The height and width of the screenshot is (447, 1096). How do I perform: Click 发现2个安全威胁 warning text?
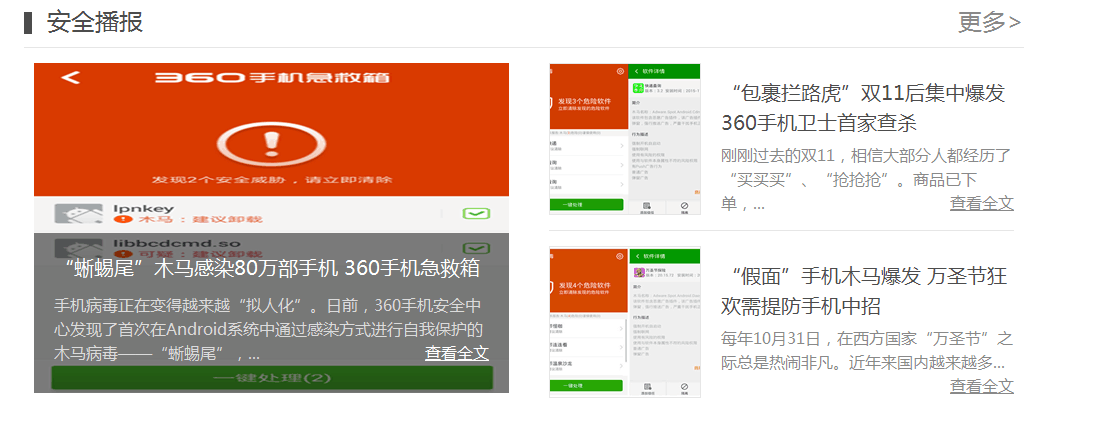(271, 180)
